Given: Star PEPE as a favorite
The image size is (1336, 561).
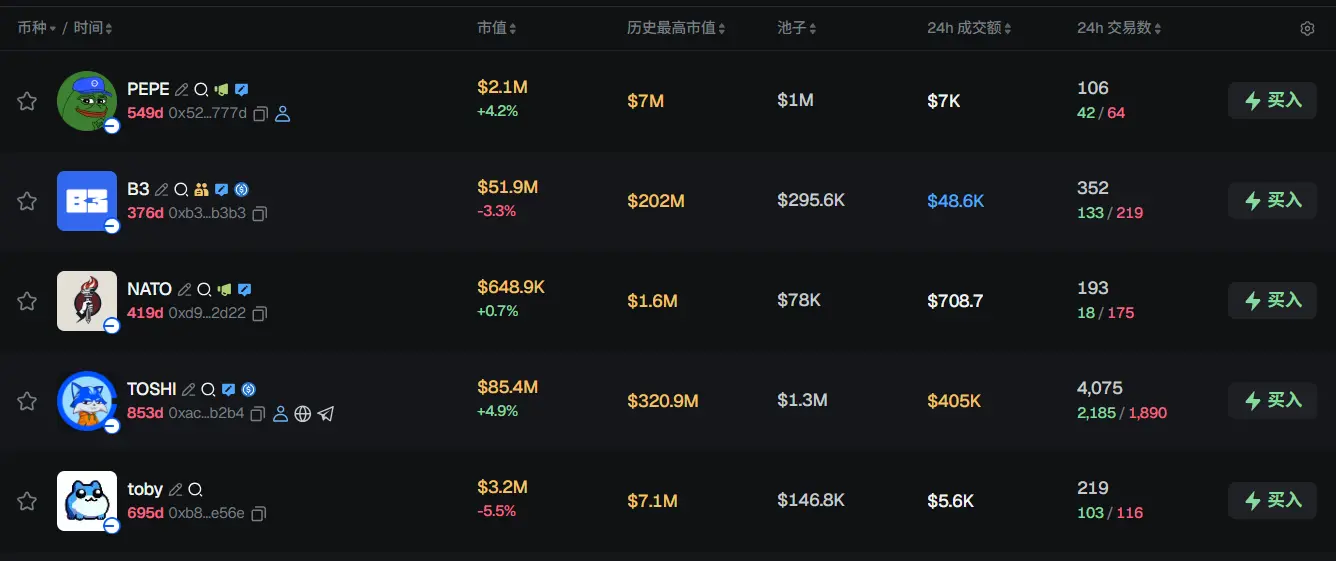Looking at the screenshot, I should click(x=27, y=101).
